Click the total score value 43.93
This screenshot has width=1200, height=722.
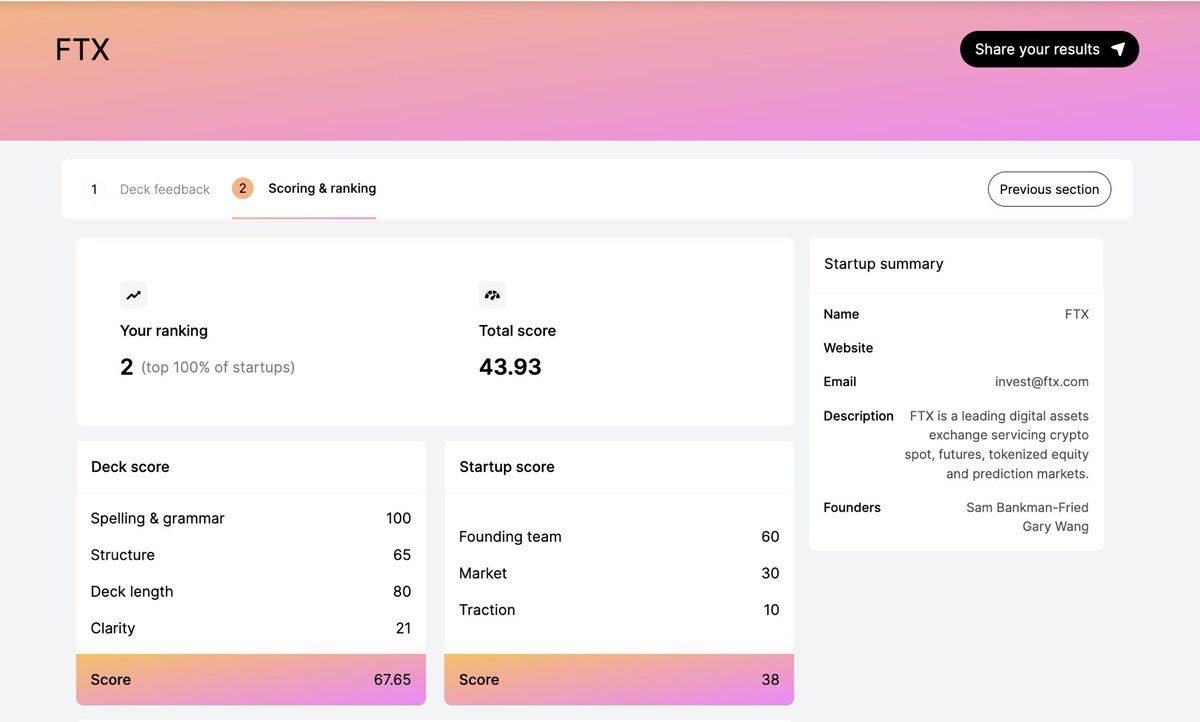[510, 367]
